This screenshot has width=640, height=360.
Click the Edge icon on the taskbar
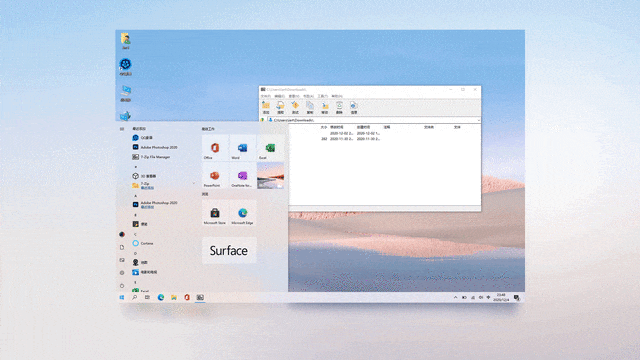(x=161, y=298)
